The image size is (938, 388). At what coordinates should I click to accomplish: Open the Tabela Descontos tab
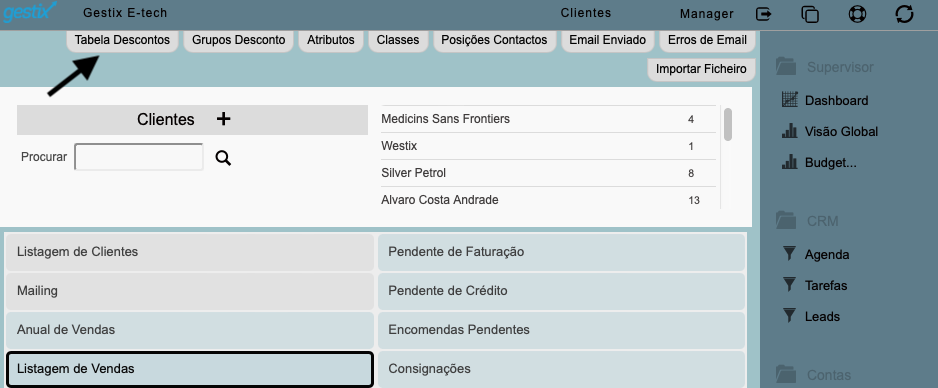122,40
